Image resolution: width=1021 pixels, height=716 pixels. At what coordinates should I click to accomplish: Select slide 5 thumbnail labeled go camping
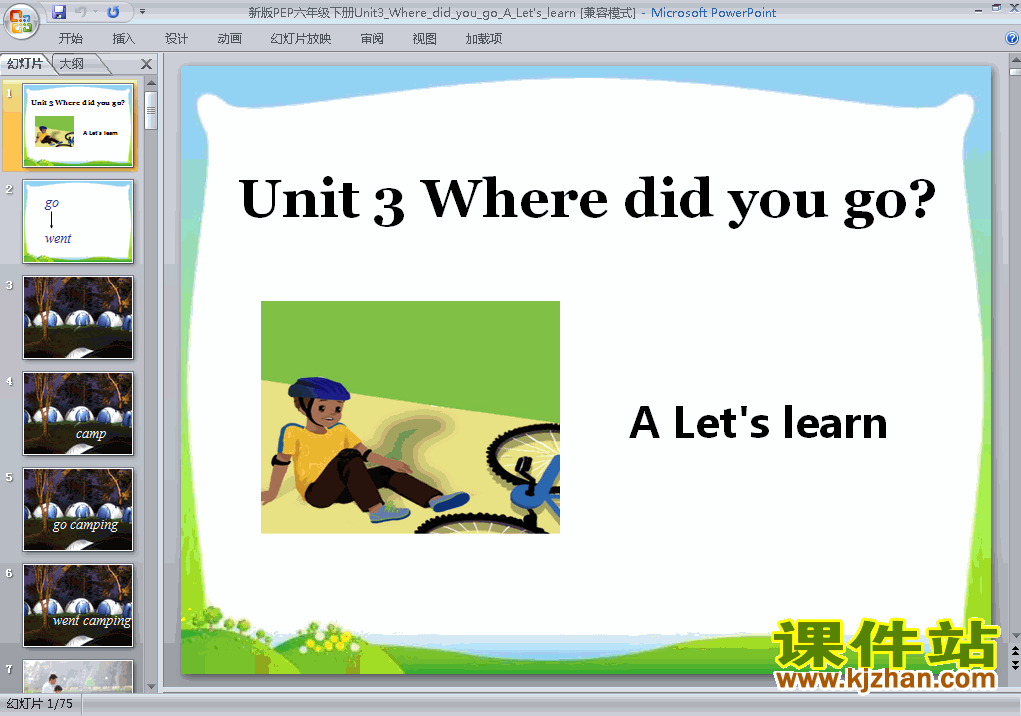pos(78,510)
